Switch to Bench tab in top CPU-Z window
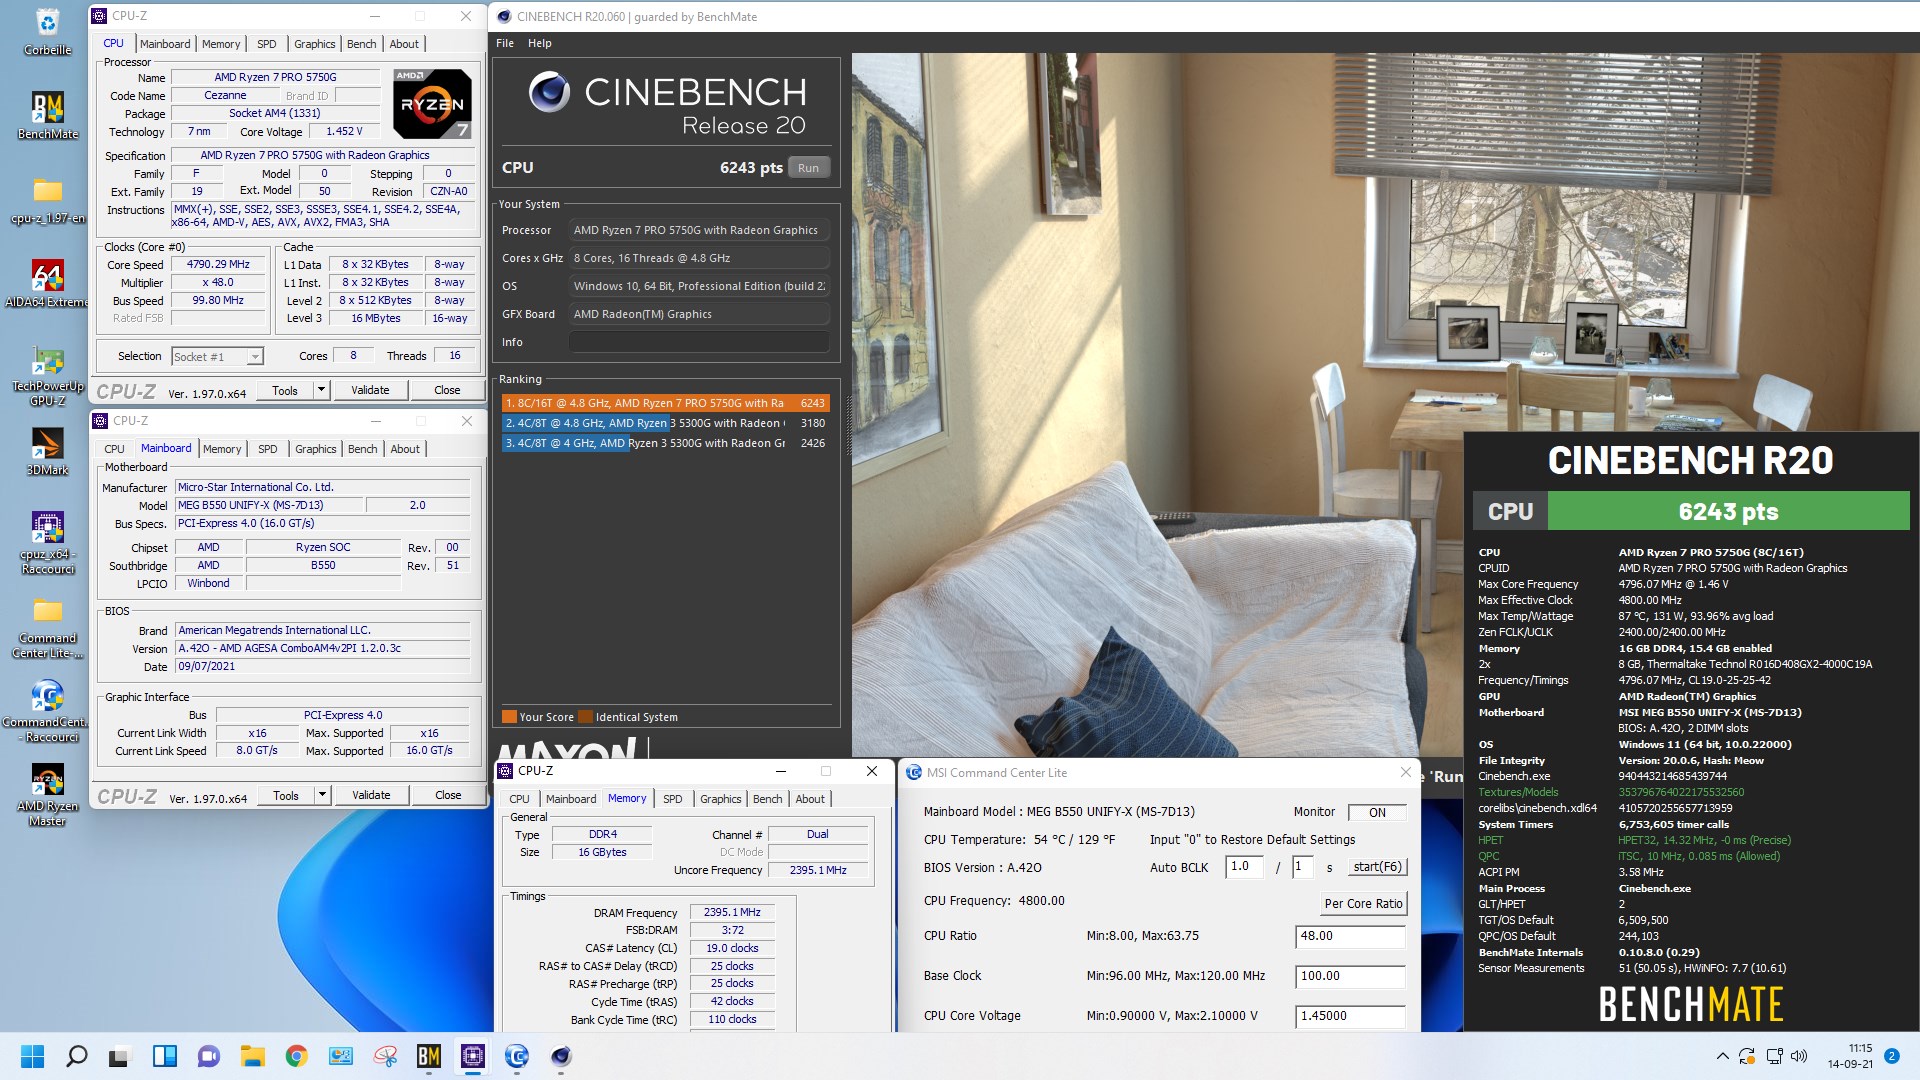The height and width of the screenshot is (1080, 1920). tap(361, 44)
